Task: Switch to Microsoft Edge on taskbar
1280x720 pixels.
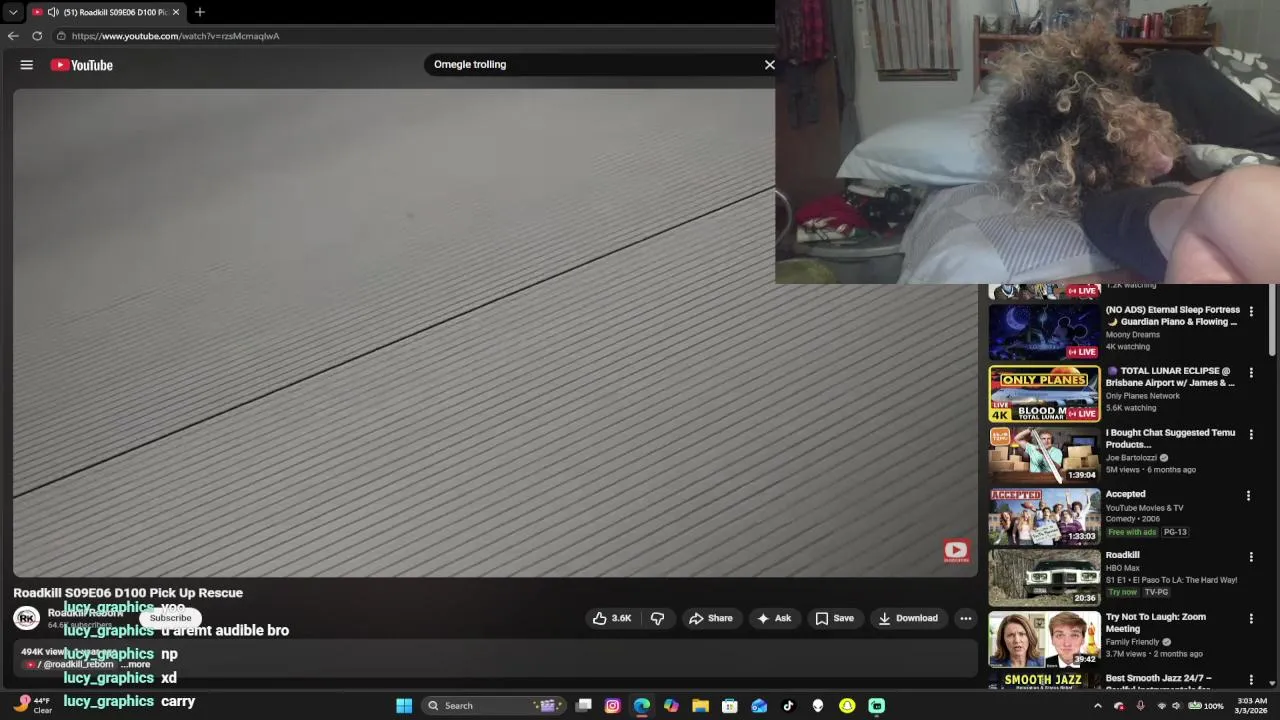Action: click(x=642, y=706)
